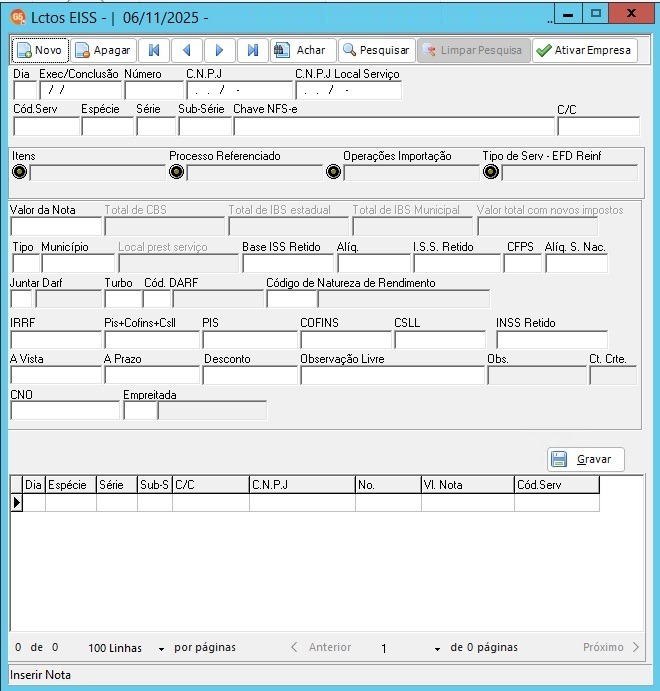This screenshot has height=691, width=660.
Task: Click the Tipo input field
Action: tap(26, 264)
